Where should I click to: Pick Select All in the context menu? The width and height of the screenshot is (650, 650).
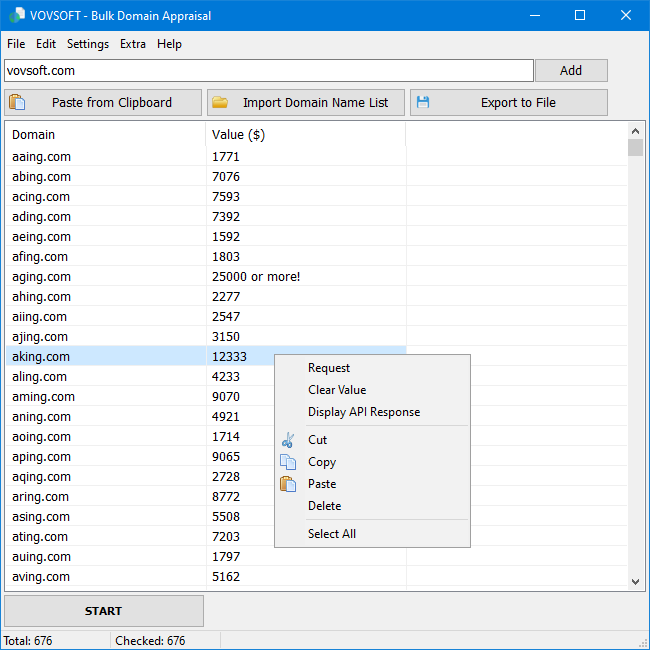point(332,534)
